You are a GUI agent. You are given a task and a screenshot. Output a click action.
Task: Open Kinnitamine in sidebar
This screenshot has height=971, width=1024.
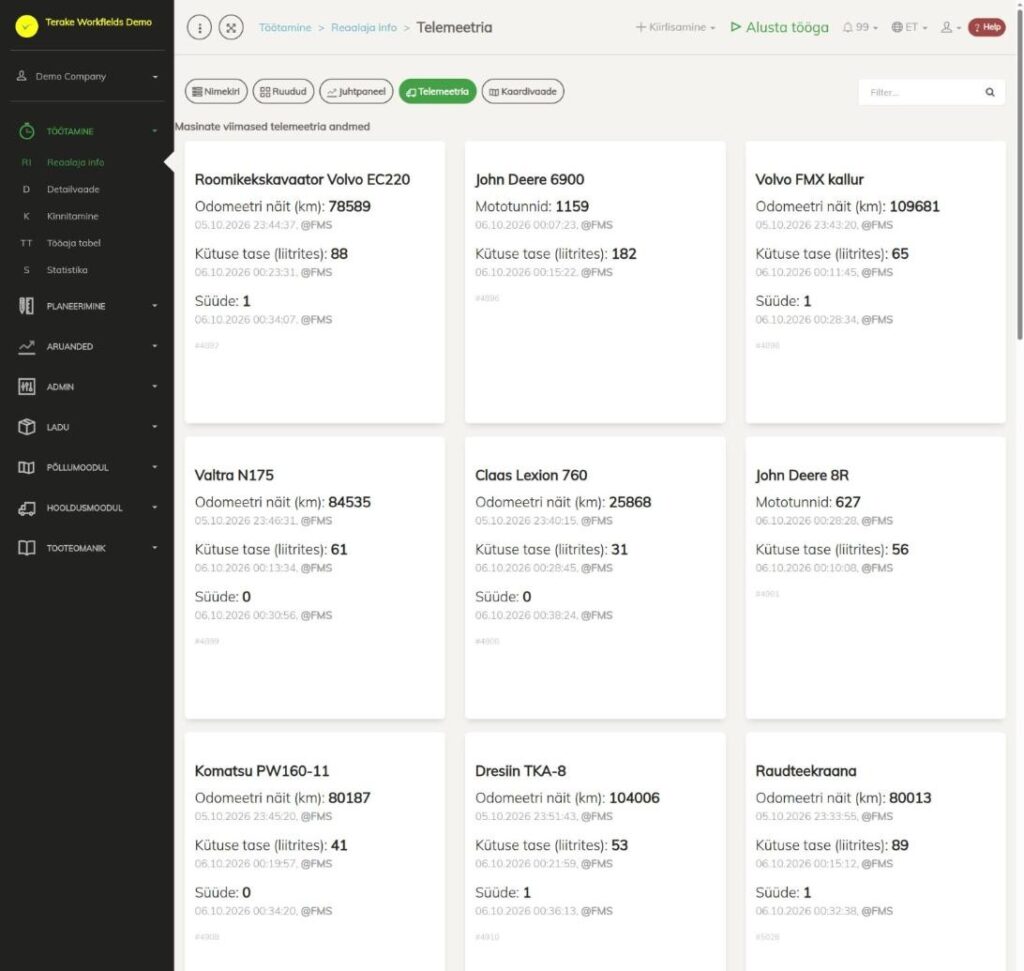[72, 216]
